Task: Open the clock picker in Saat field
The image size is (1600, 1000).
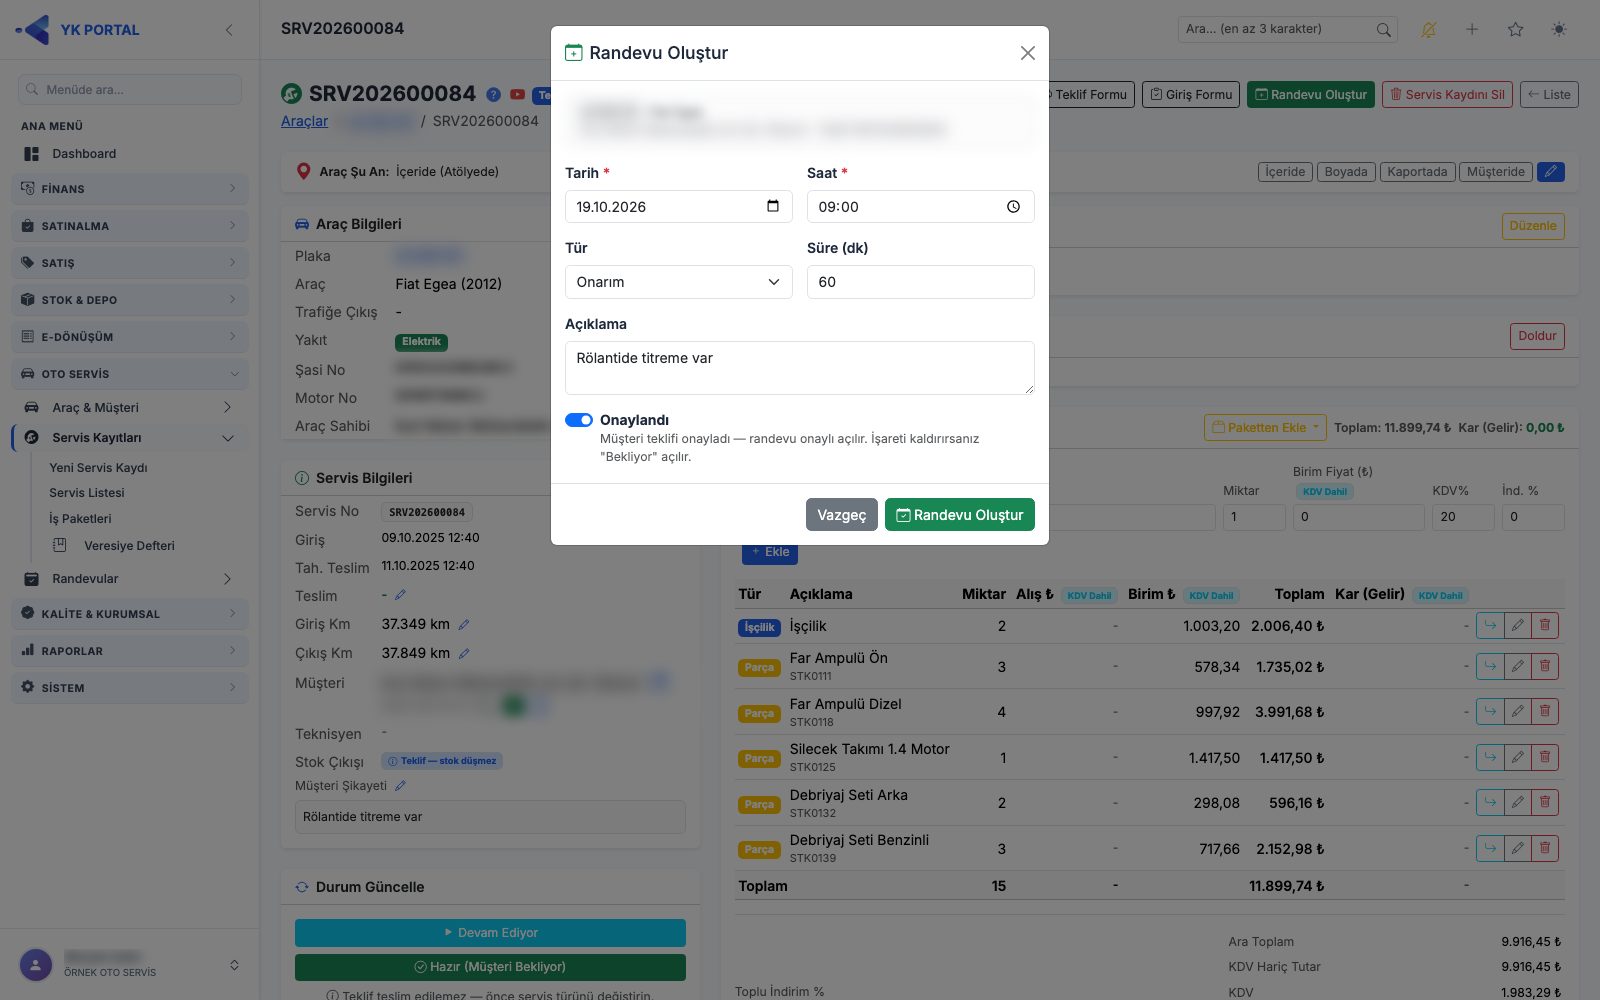Action: [x=1013, y=206]
